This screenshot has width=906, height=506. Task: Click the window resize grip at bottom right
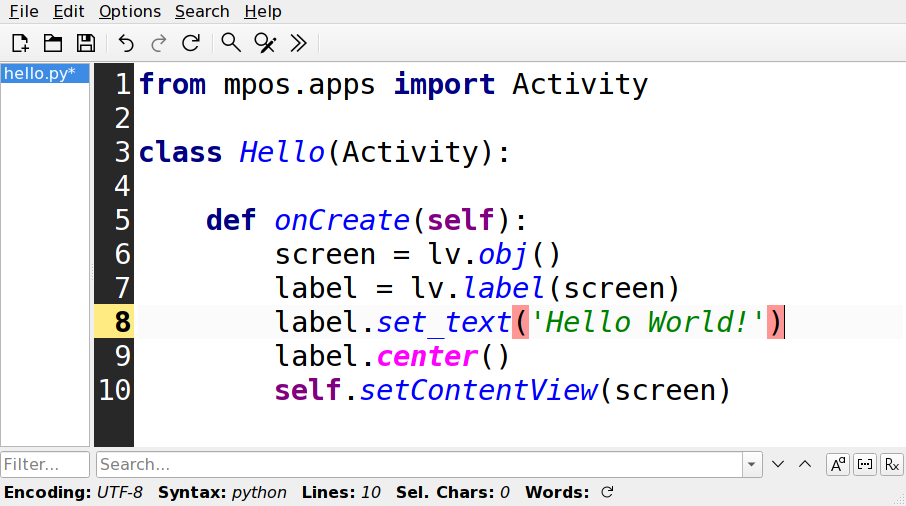click(x=900, y=500)
